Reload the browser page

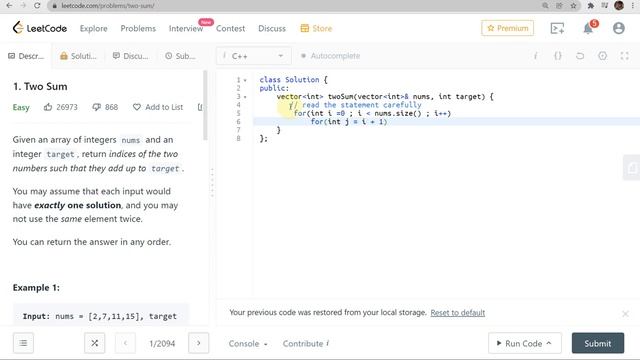37,6
